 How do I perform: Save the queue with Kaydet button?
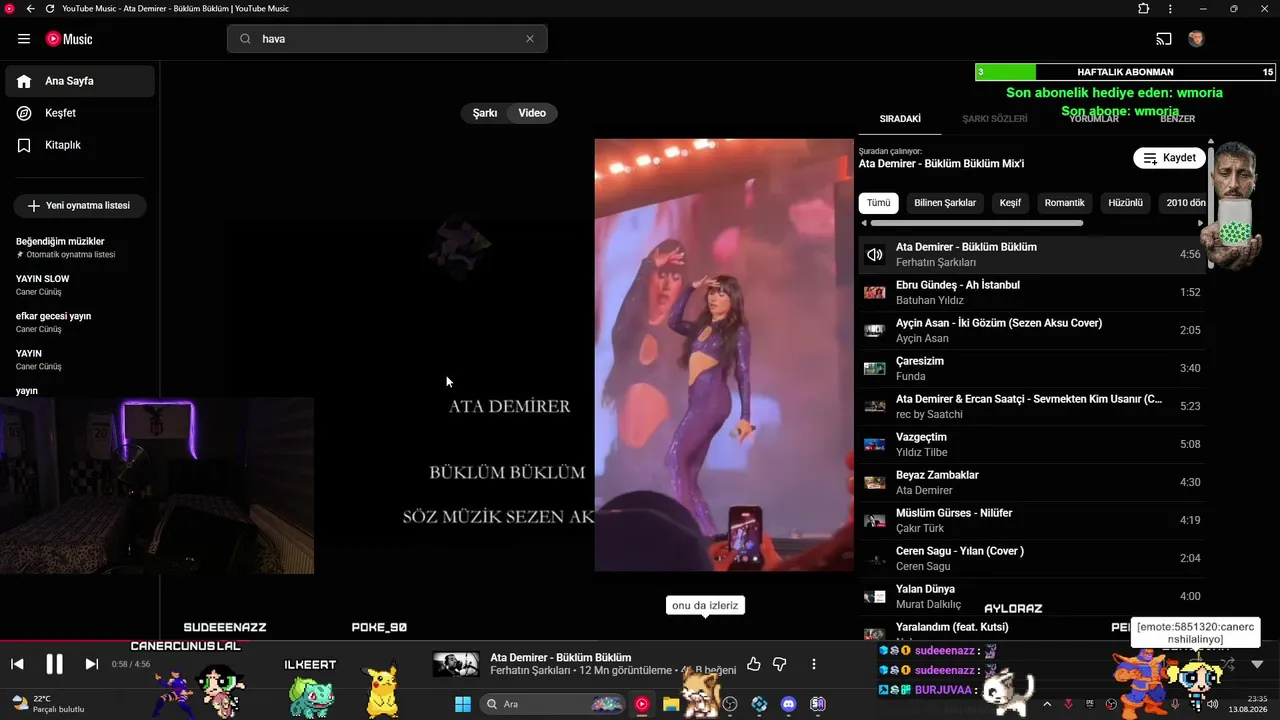point(1169,158)
